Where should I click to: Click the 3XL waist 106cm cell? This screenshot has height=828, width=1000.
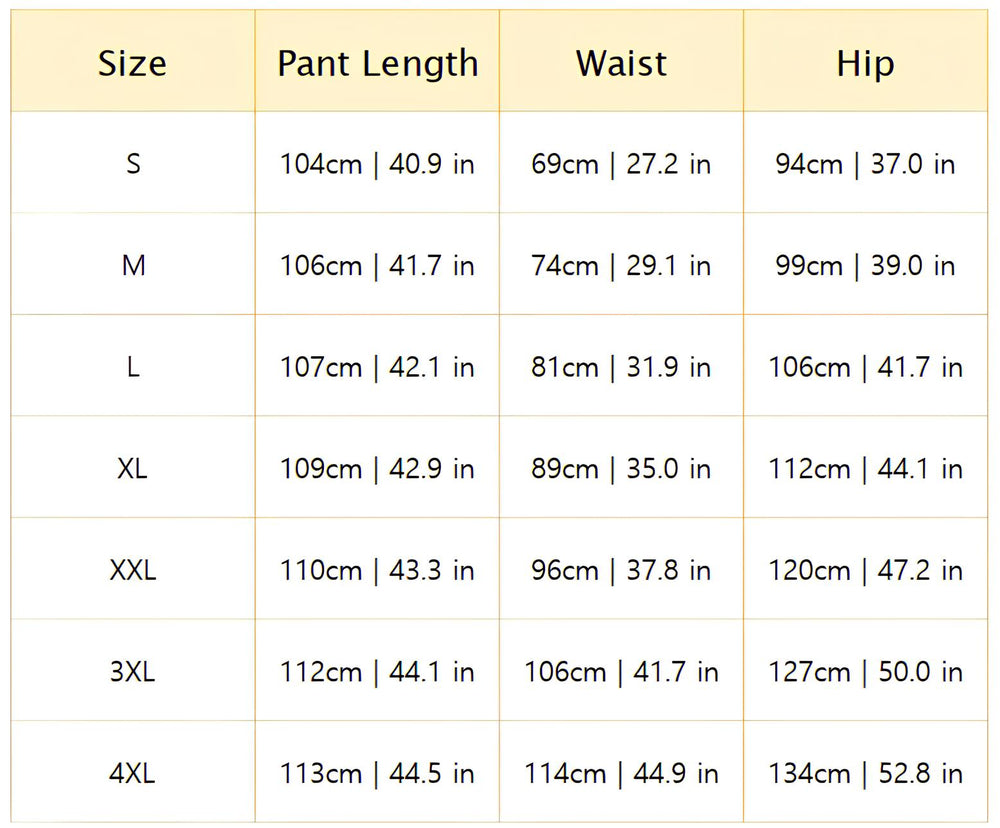point(621,672)
